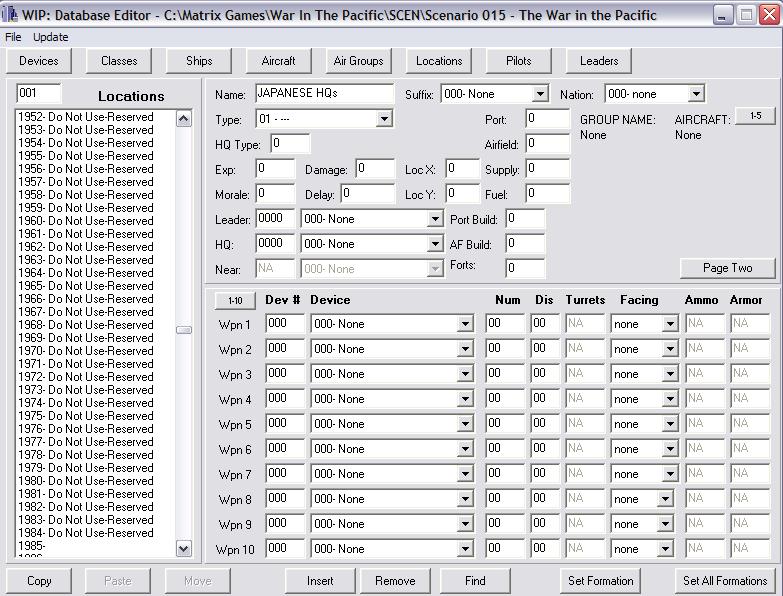Click the Name field with JAPANESE HQs

pos(325,93)
